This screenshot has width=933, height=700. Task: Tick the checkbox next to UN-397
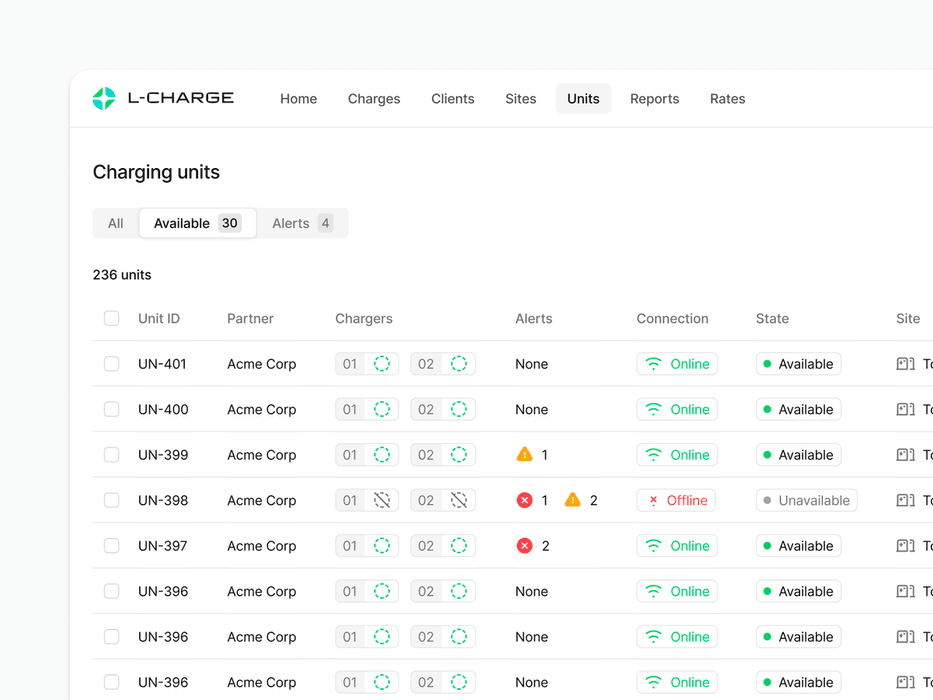coord(112,546)
